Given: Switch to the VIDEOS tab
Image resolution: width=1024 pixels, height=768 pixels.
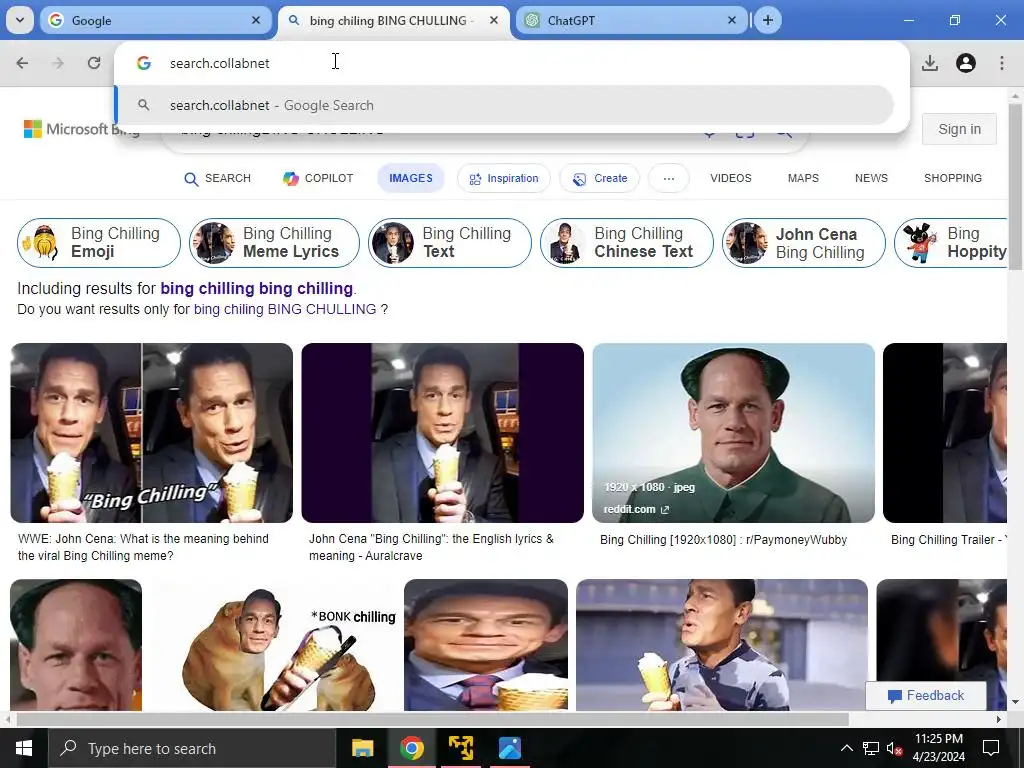Looking at the screenshot, I should click(x=731, y=178).
